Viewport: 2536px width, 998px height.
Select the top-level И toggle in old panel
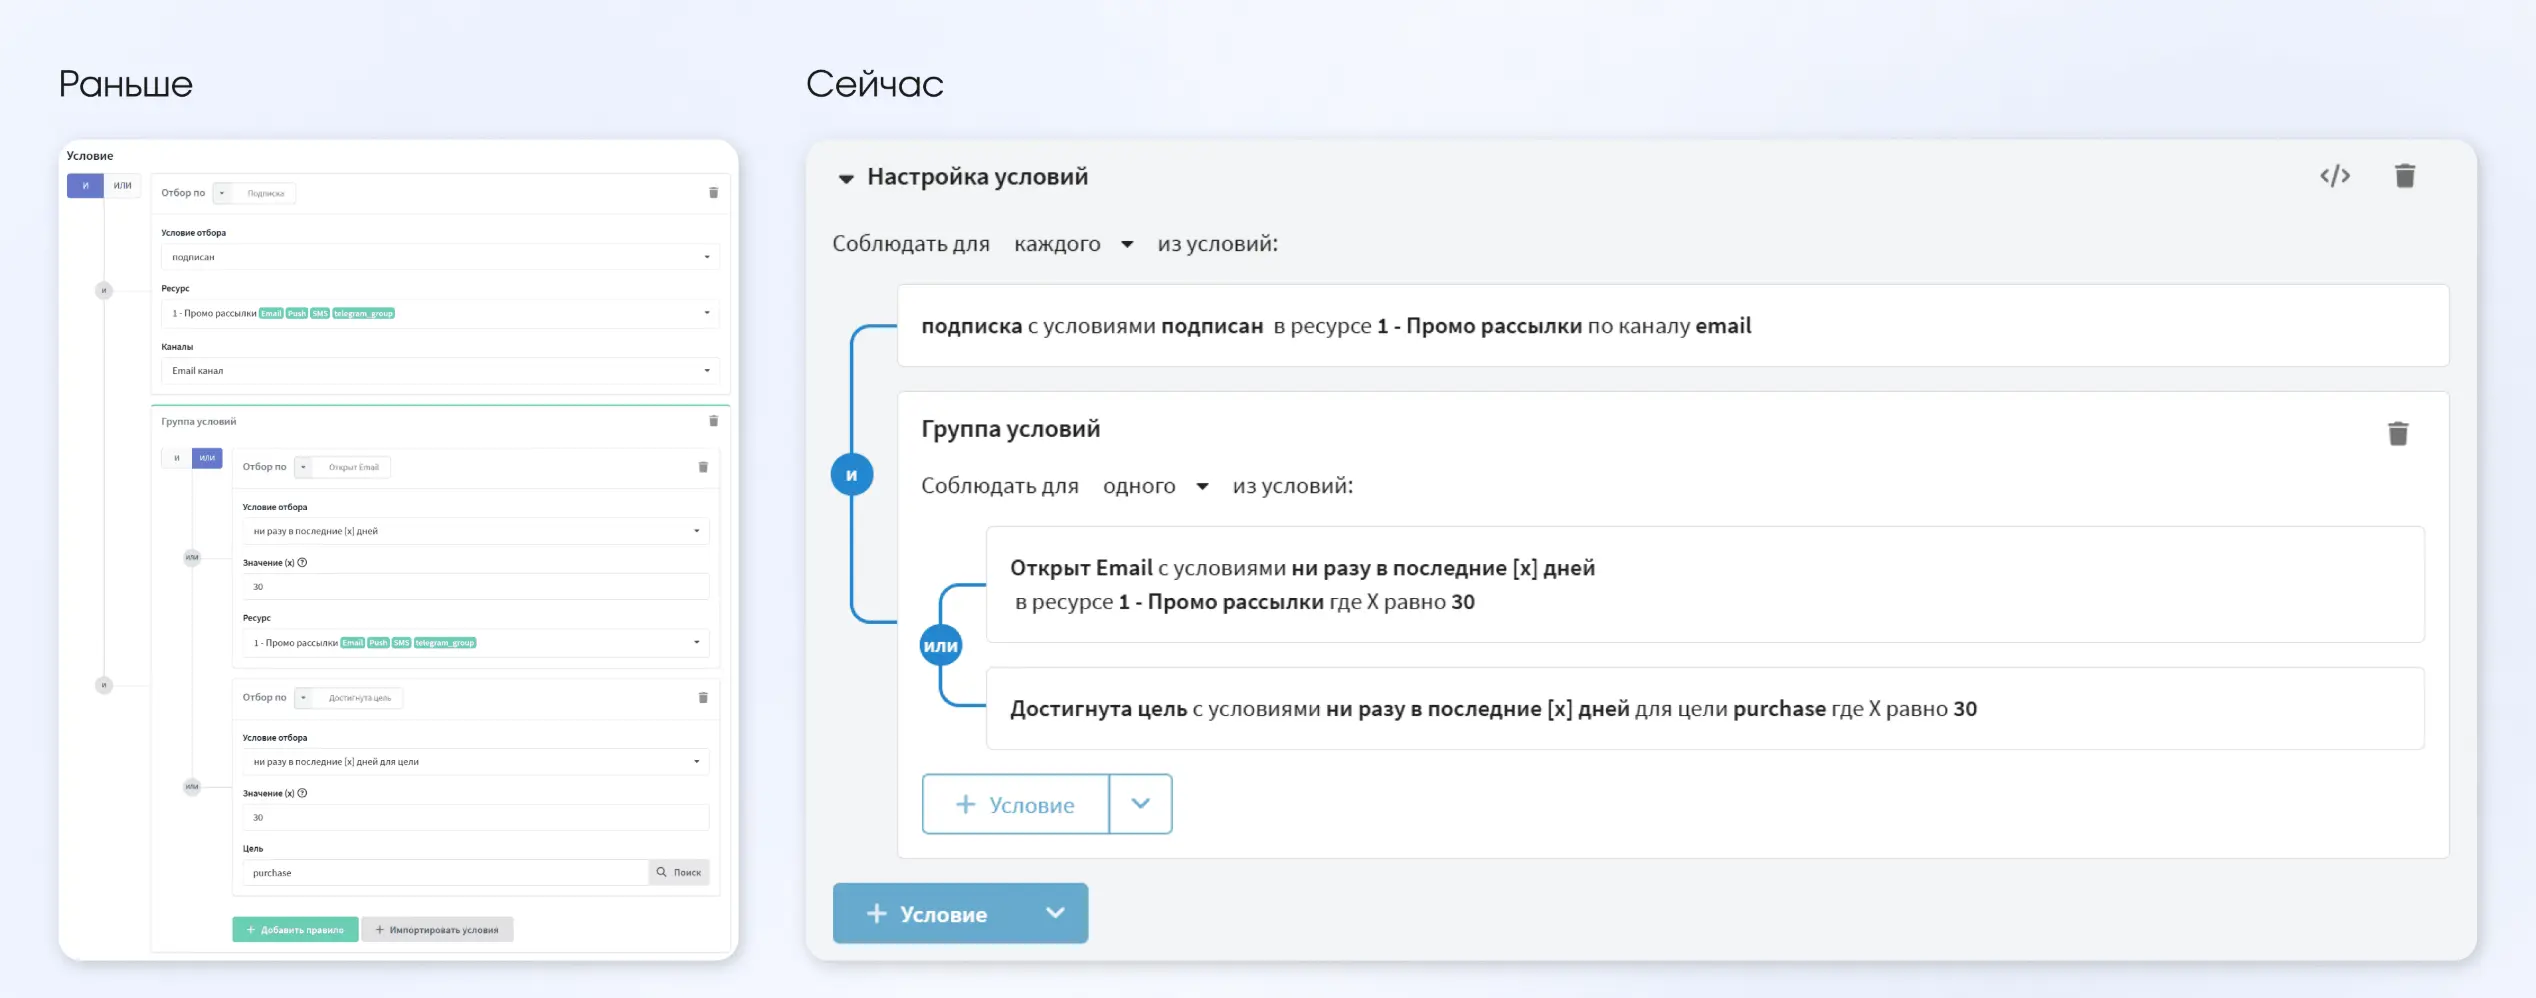(x=86, y=186)
